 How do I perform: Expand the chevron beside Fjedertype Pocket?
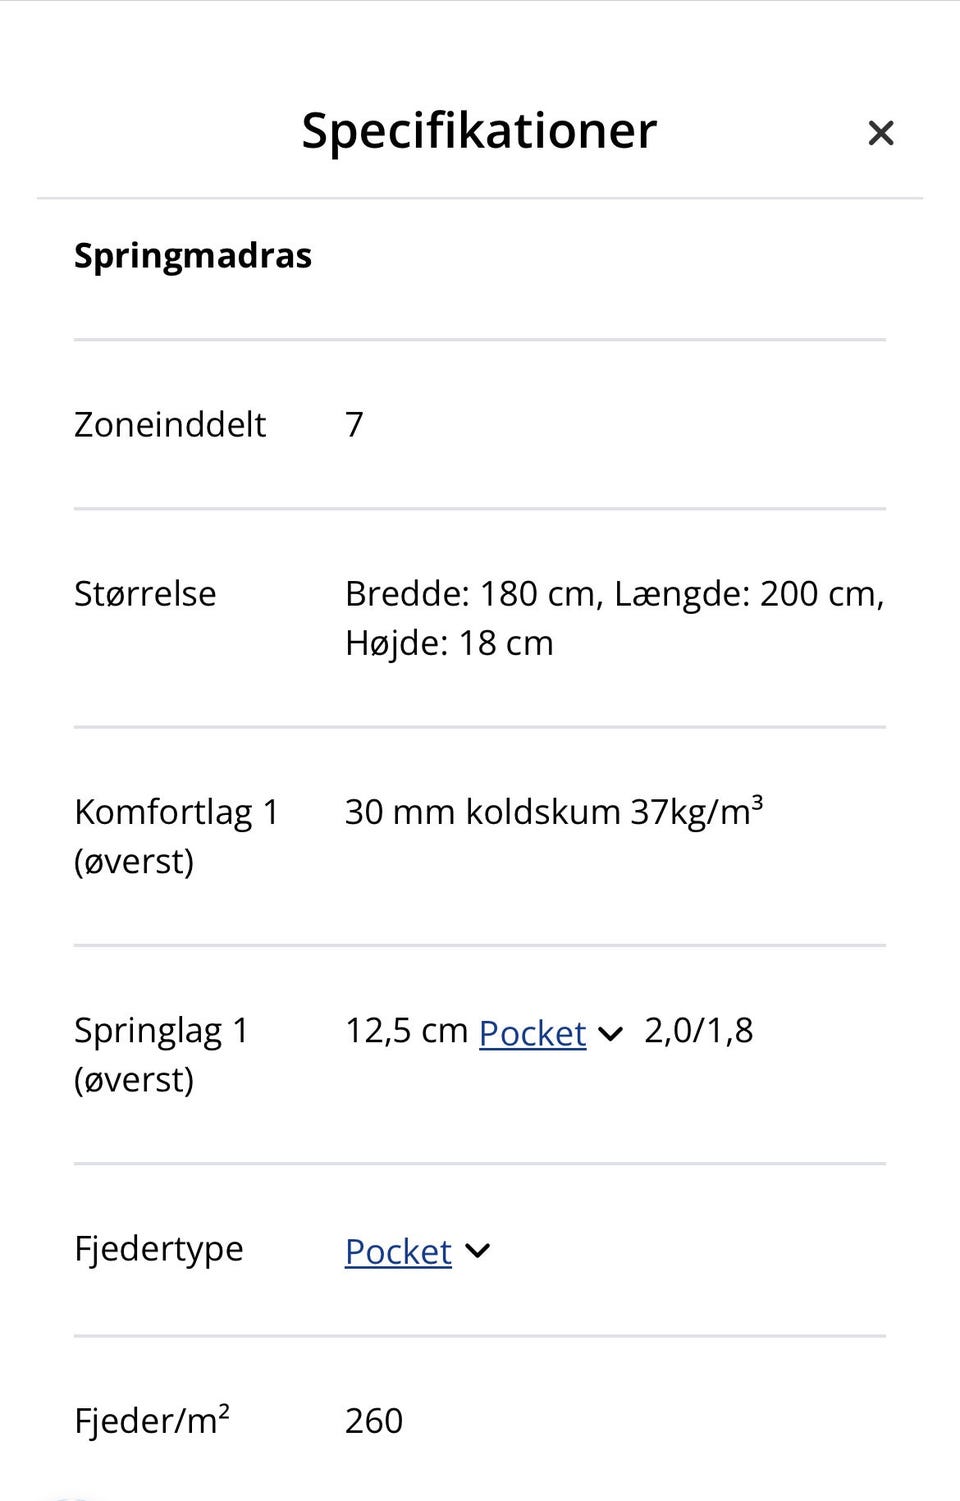click(x=478, y=1251)
